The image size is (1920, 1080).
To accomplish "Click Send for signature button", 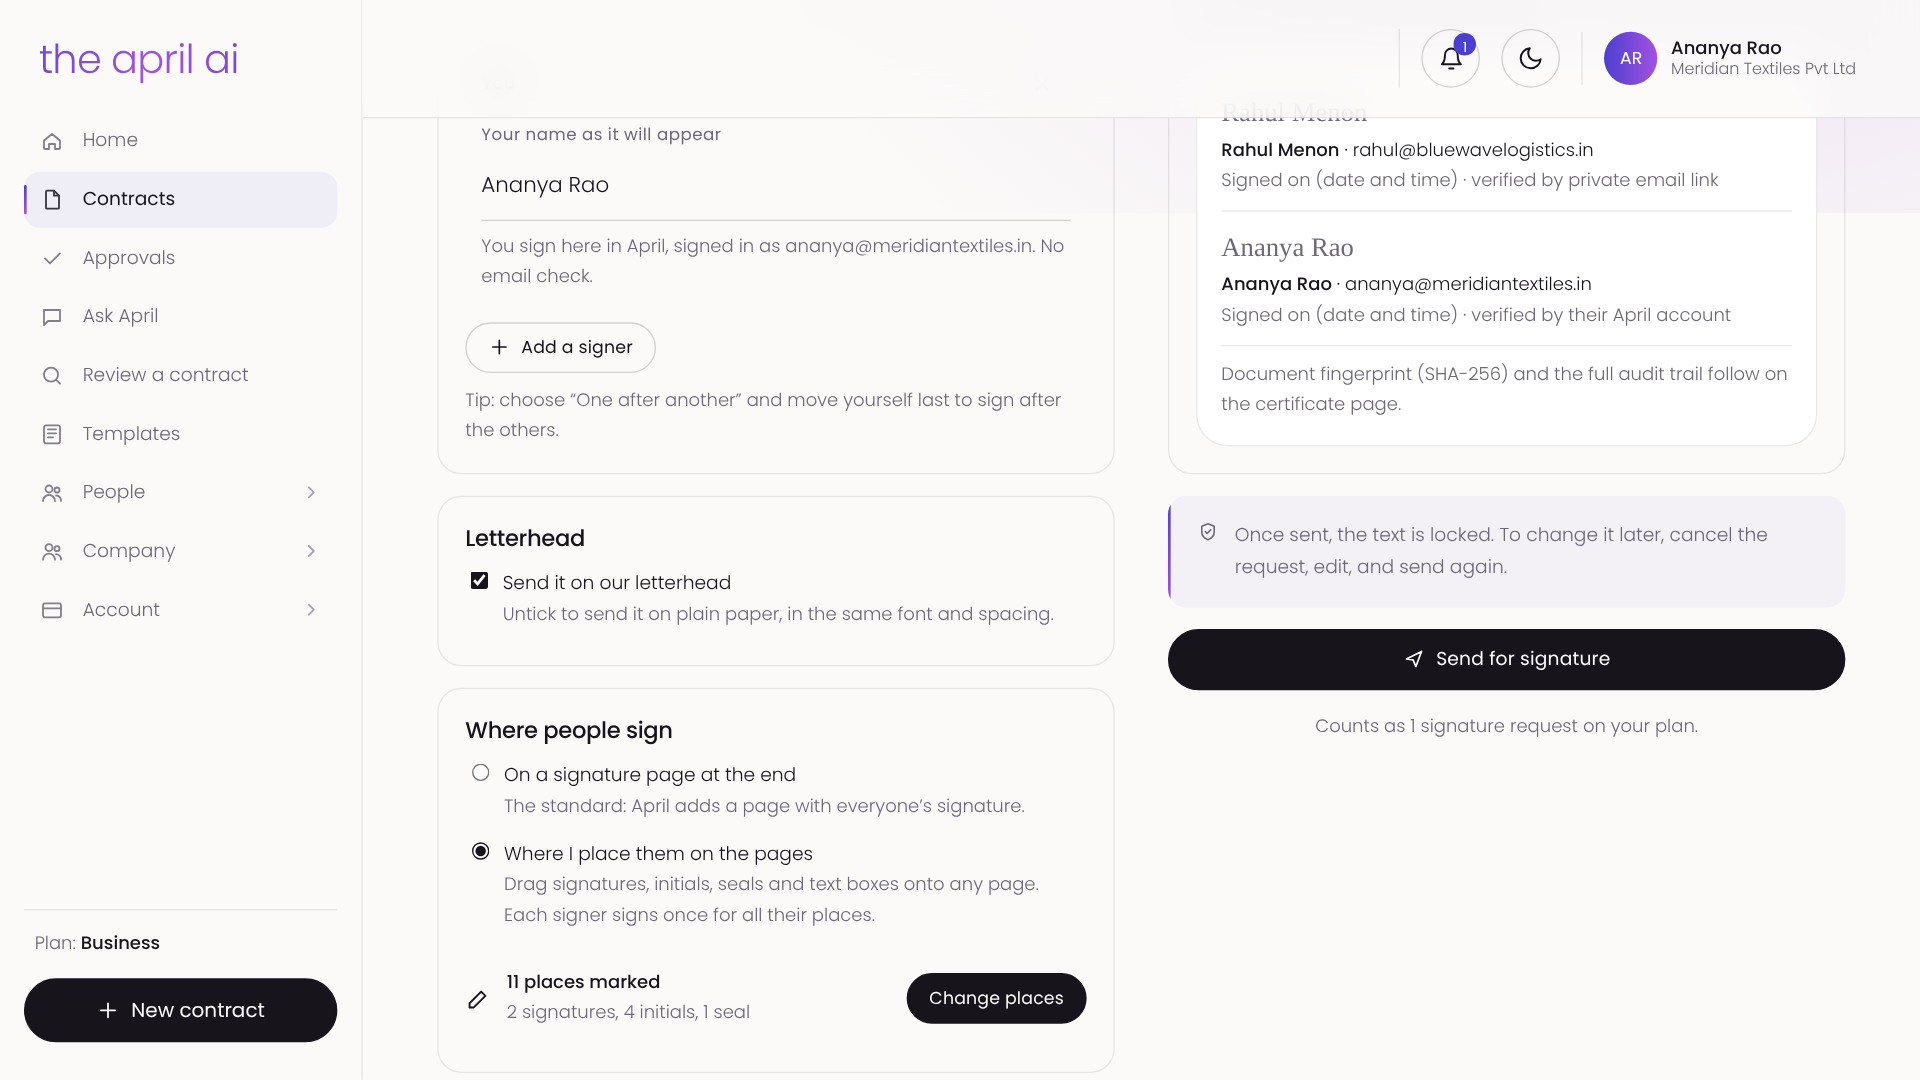I will click(1506, 659).
